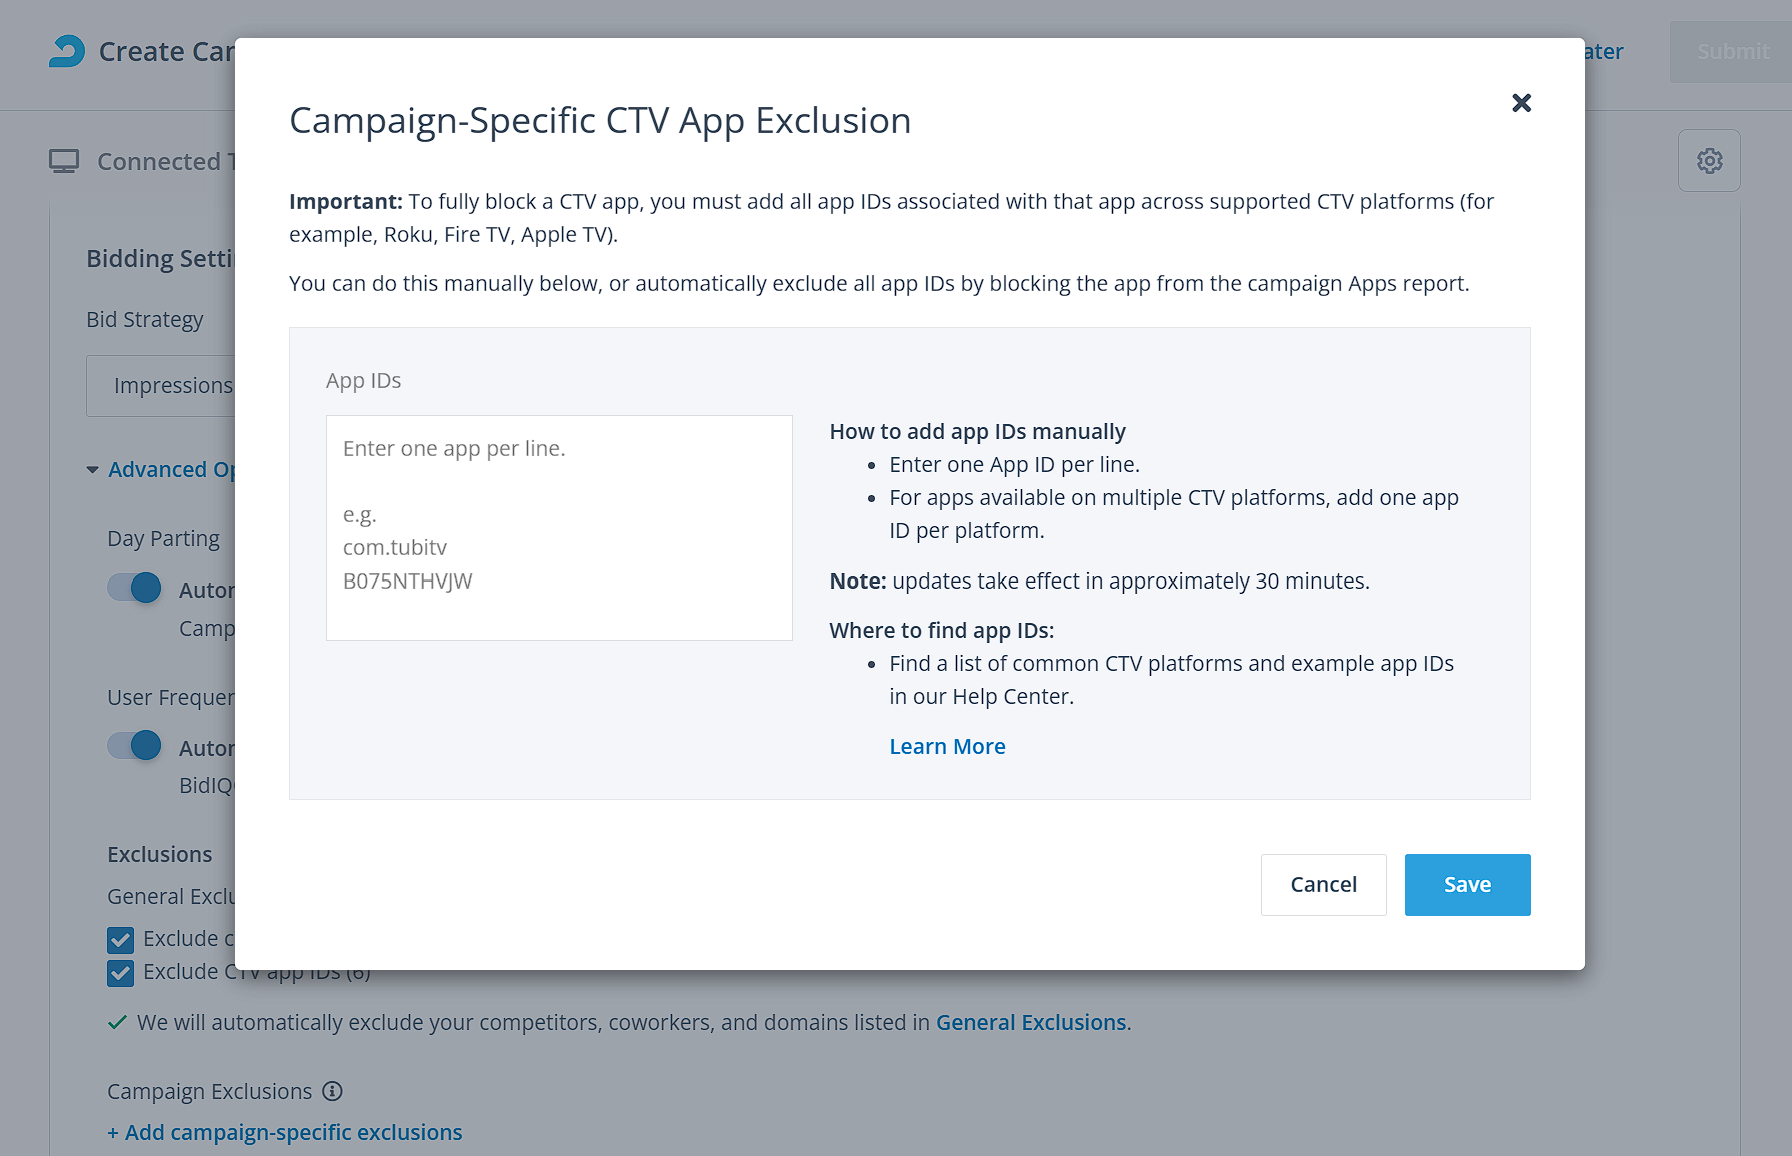Image resolution: width=1792 pixels, height=1156 pixels.
Task: Click the dialog title text
Action: pos(600,121)
